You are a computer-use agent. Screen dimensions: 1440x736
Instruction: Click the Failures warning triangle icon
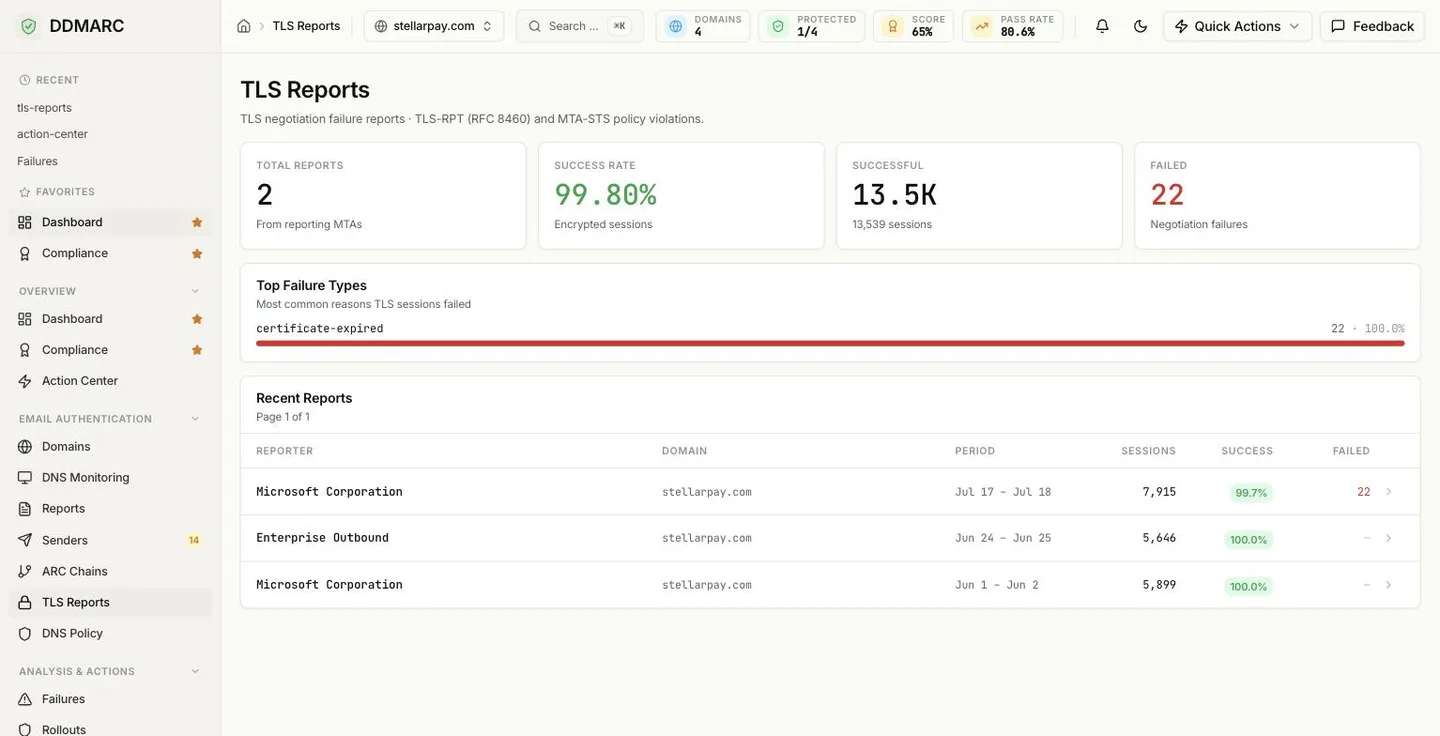pyautogui.click(x=25, y=699)
